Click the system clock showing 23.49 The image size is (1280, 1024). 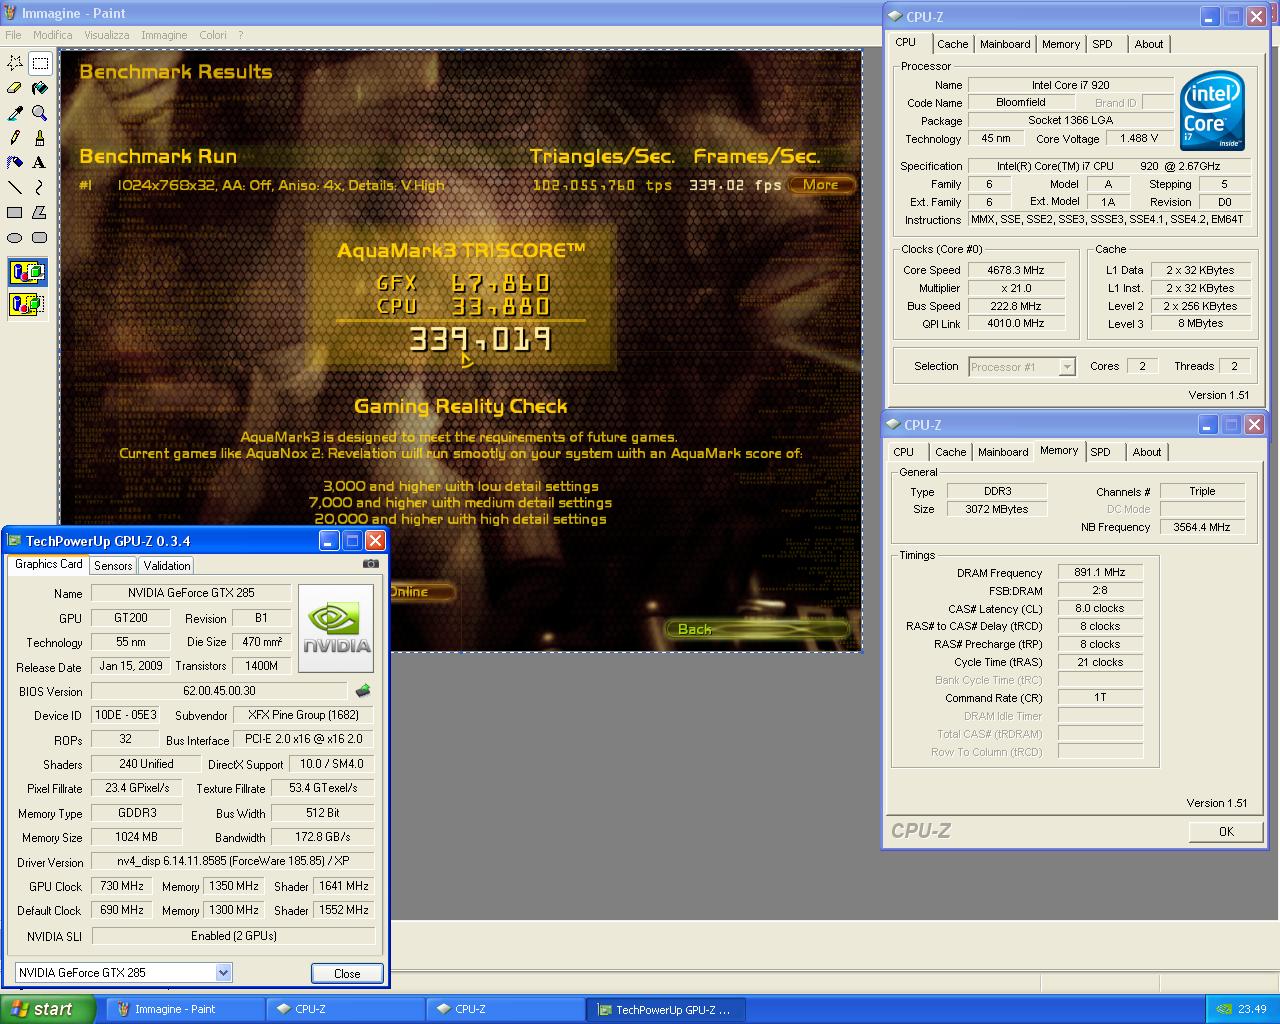[1252, 1009]
